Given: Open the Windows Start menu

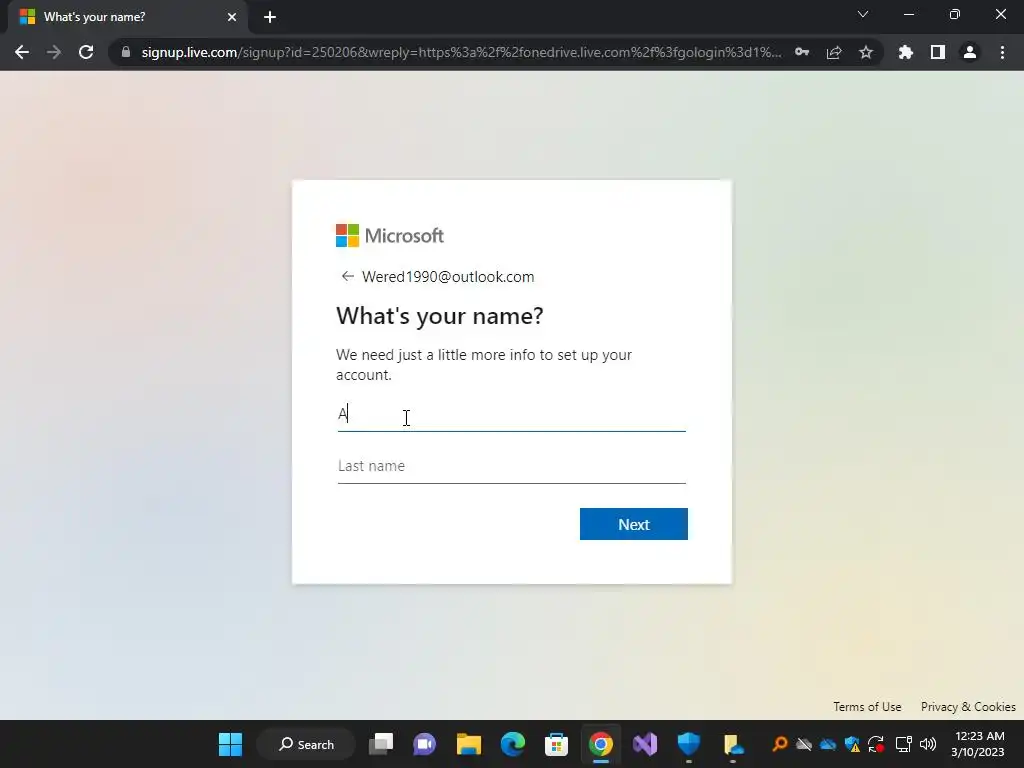Looking at the screenshot, I should click(231, 744).
